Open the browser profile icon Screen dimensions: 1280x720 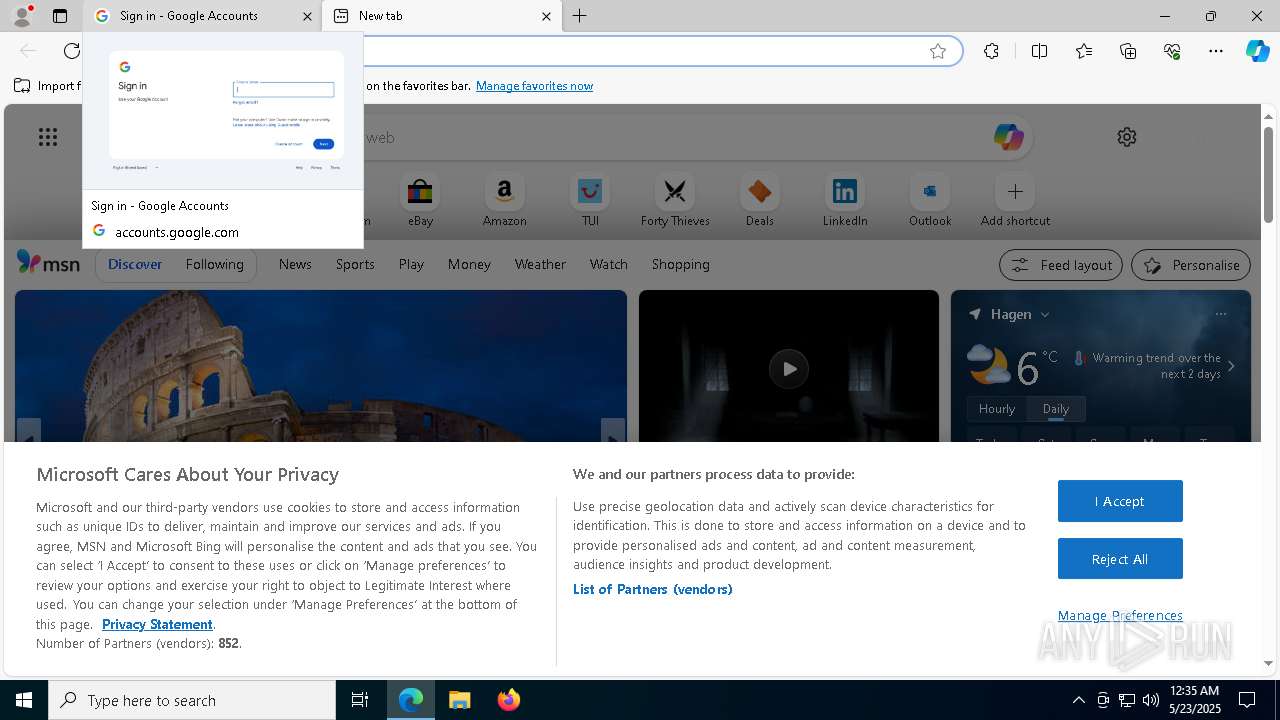click(x=22, y=16)
